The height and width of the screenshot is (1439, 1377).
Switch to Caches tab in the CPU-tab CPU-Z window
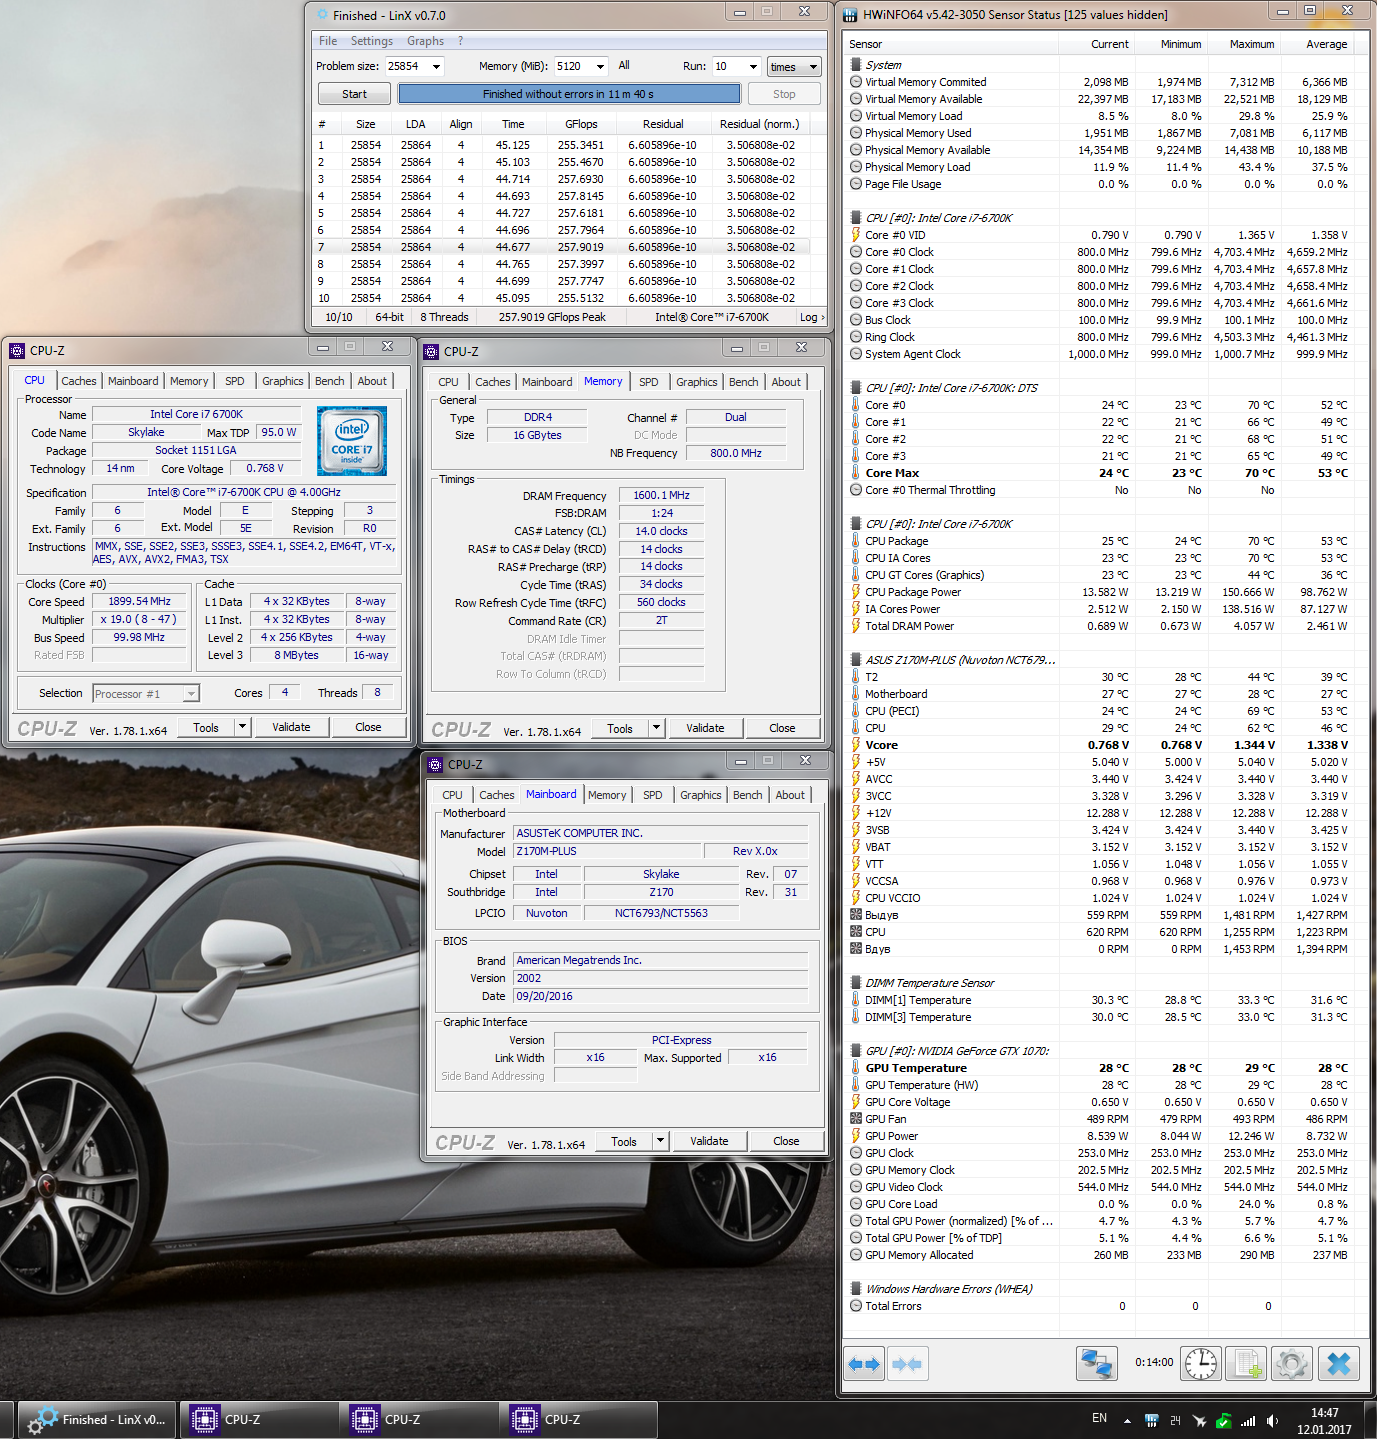click(x=79, y=381)
